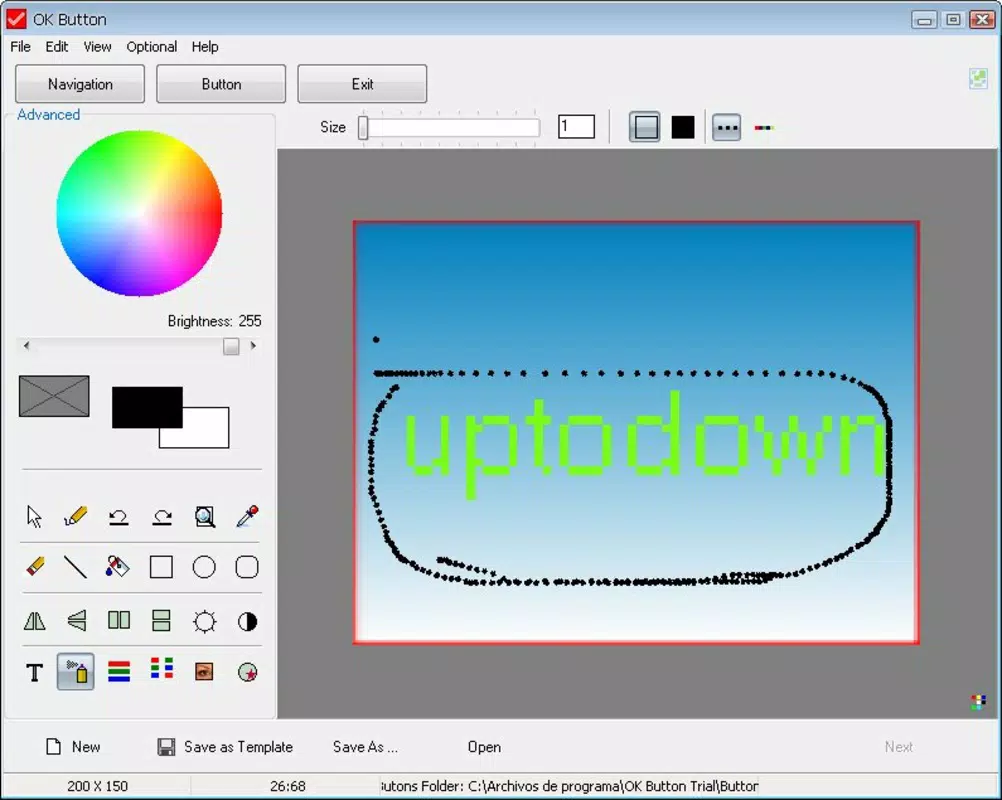This screenshot has width=1002, height=800.
Task: Click the circle with star icon
Action: (x=247, y=672)
